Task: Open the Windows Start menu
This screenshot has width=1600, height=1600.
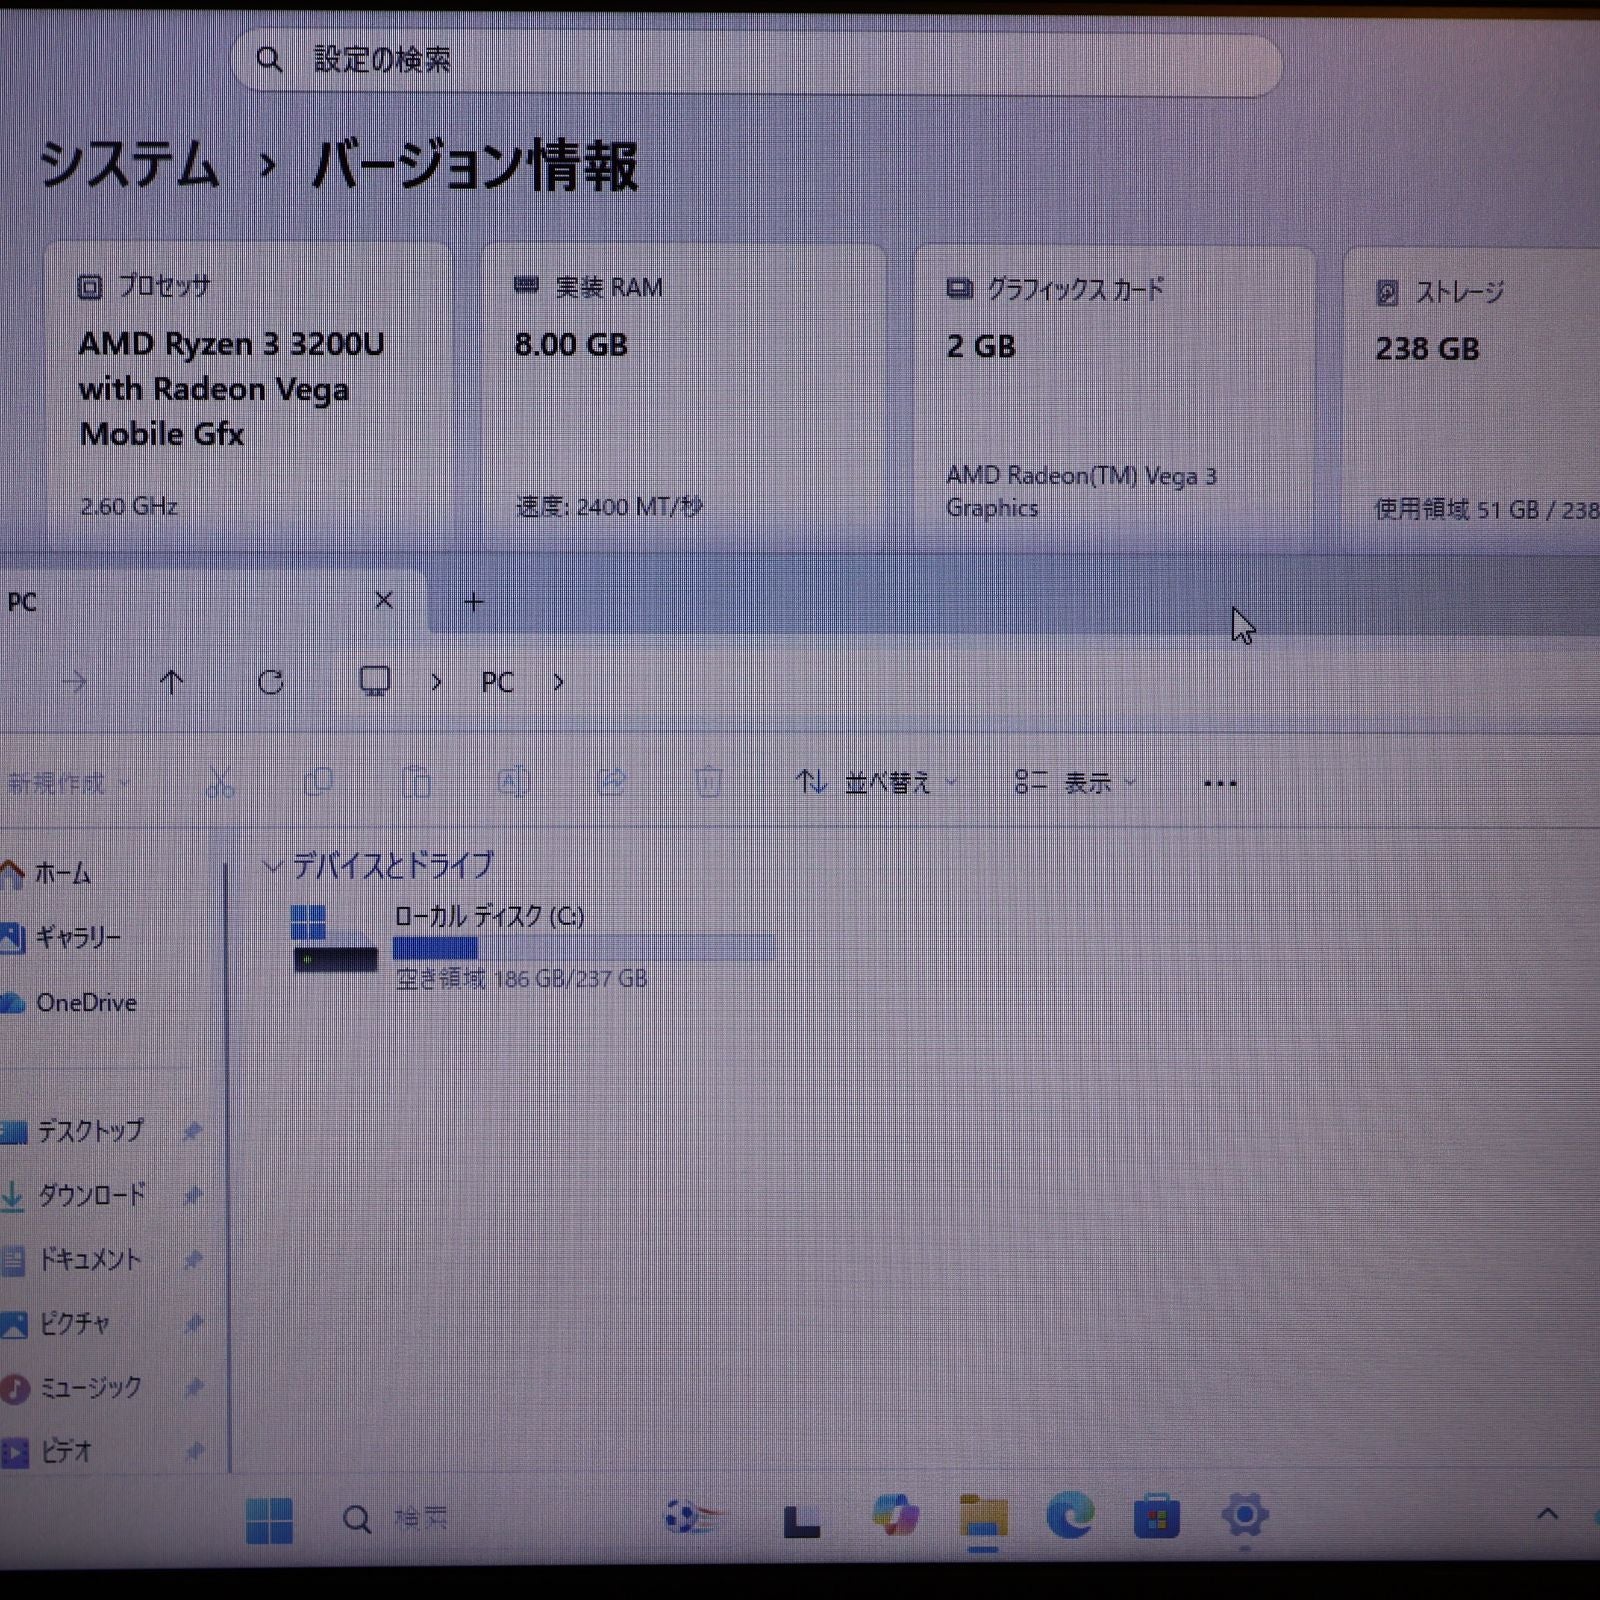Action: tap(270, 1521)
